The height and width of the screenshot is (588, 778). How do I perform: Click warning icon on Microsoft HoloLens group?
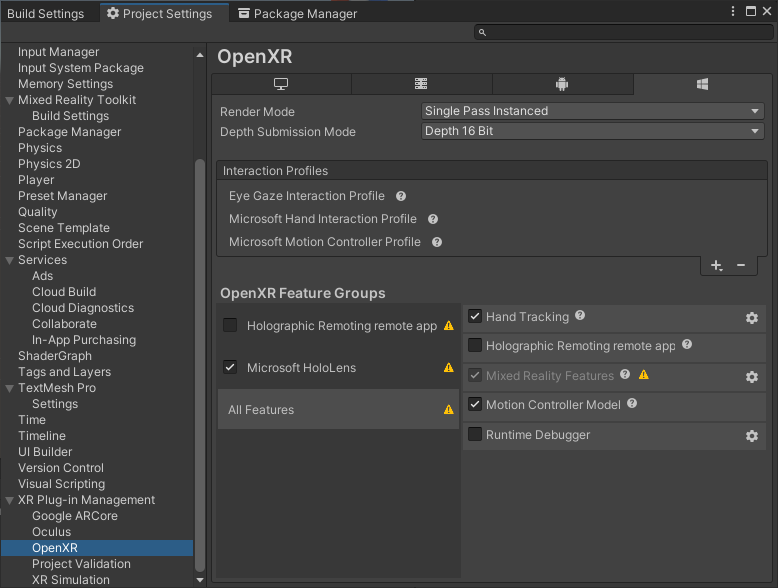click(449, 368)
